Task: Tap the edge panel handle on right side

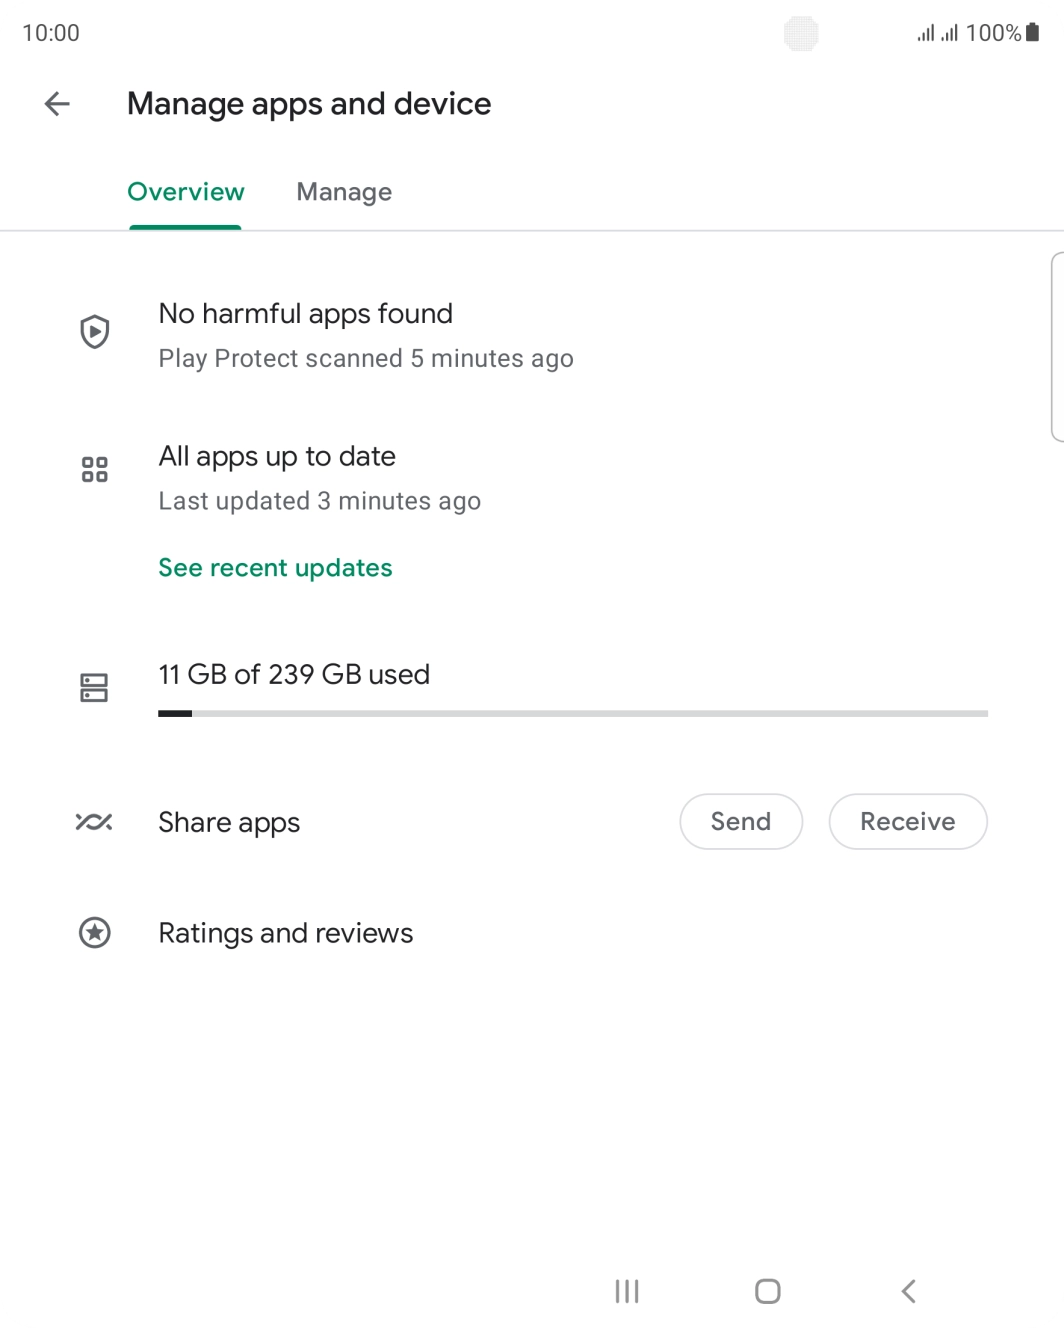Action: click(1057, 346)
